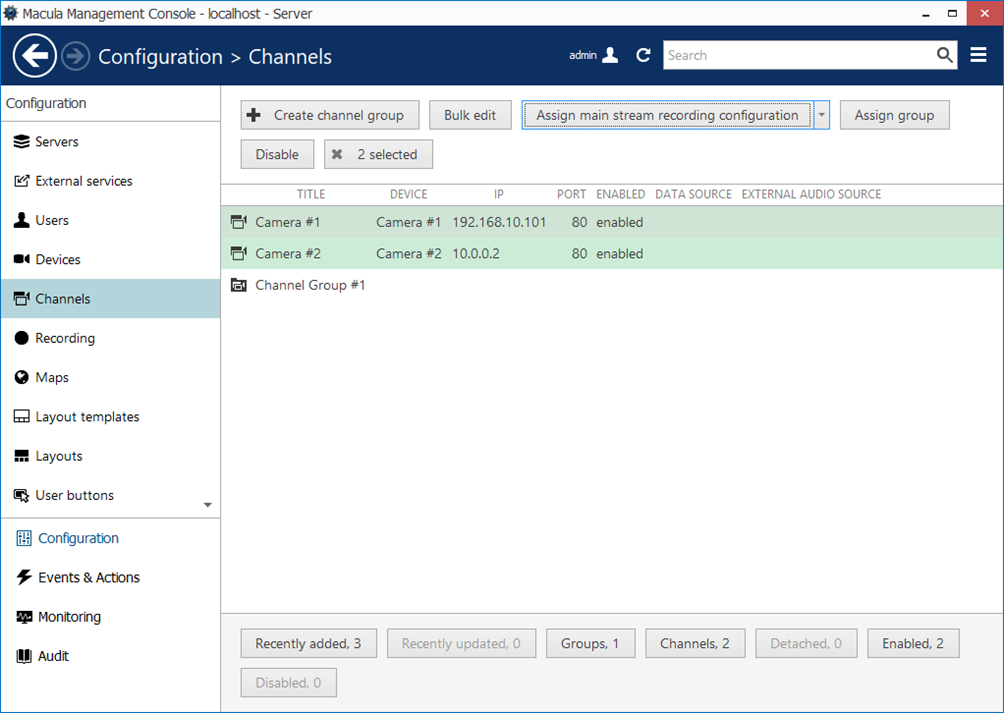Toggle the Enabled, 2 filter
The width and height of the screenshot is (1004, 713).
coord(912,644)
